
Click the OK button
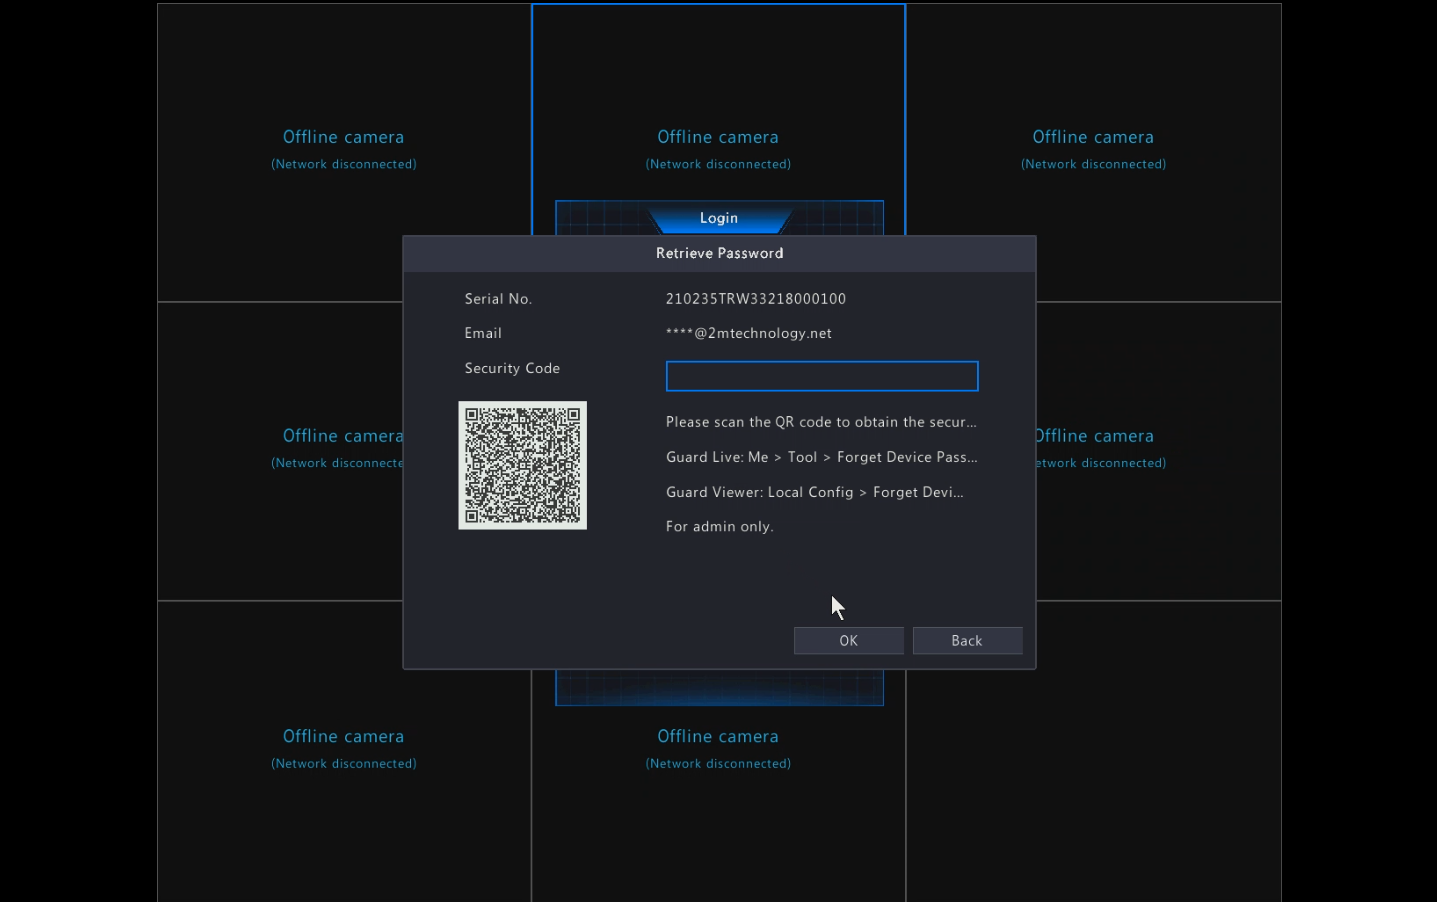[848, 641]
